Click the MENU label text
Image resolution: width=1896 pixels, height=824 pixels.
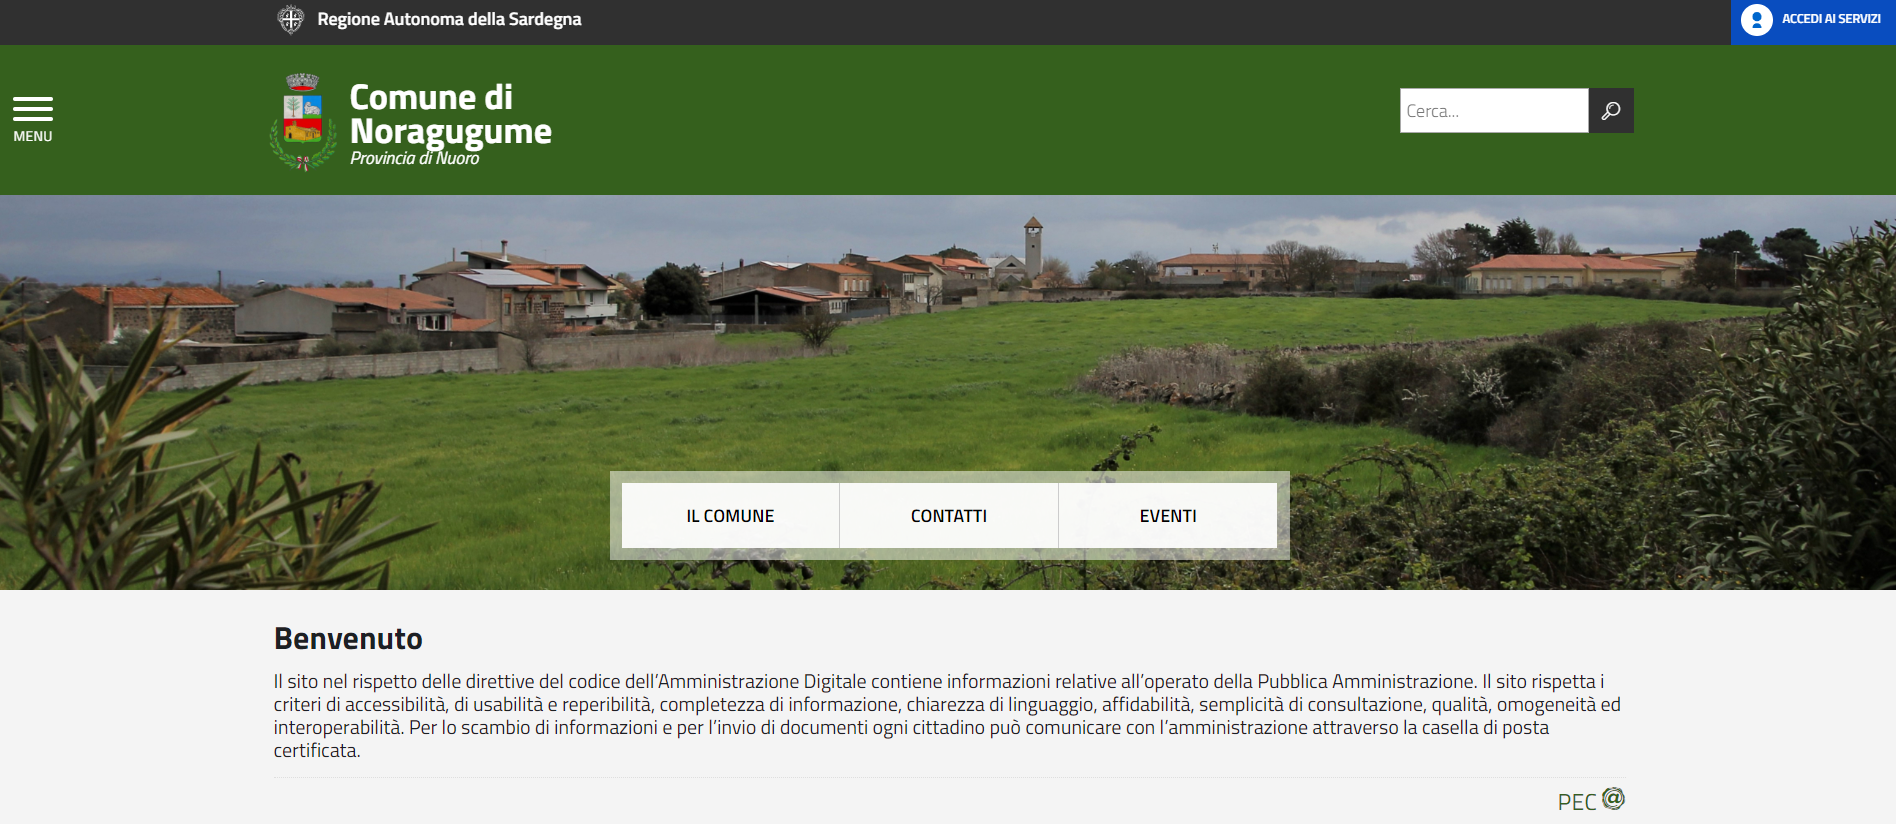[33, 136]
